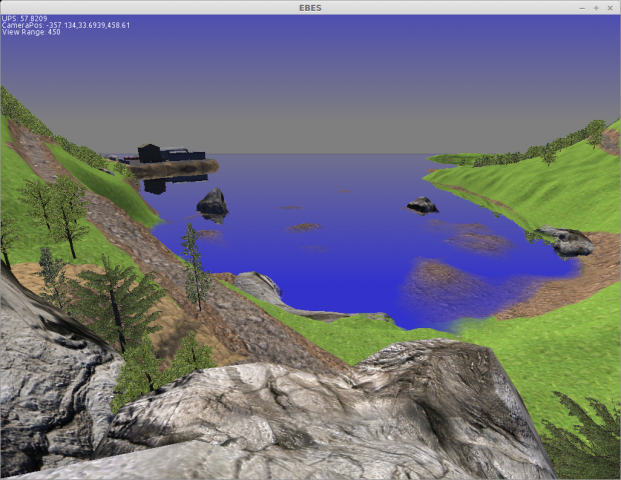
Task: Click the row of trees on the right ridge
Action: (x=540, y=150)
